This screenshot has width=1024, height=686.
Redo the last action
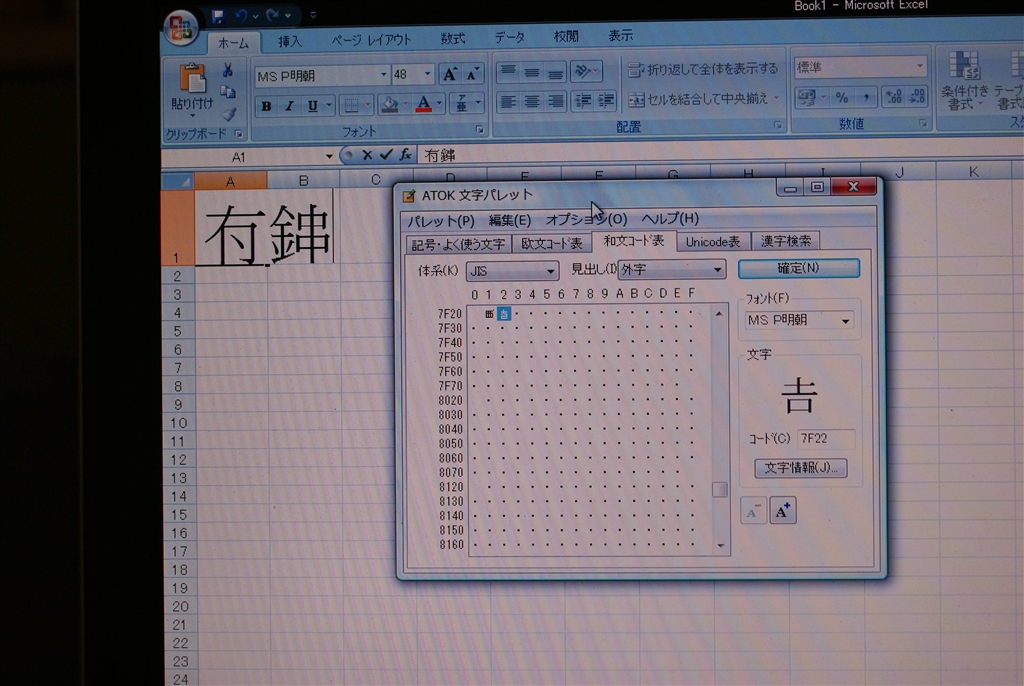(x=273, y=16)
